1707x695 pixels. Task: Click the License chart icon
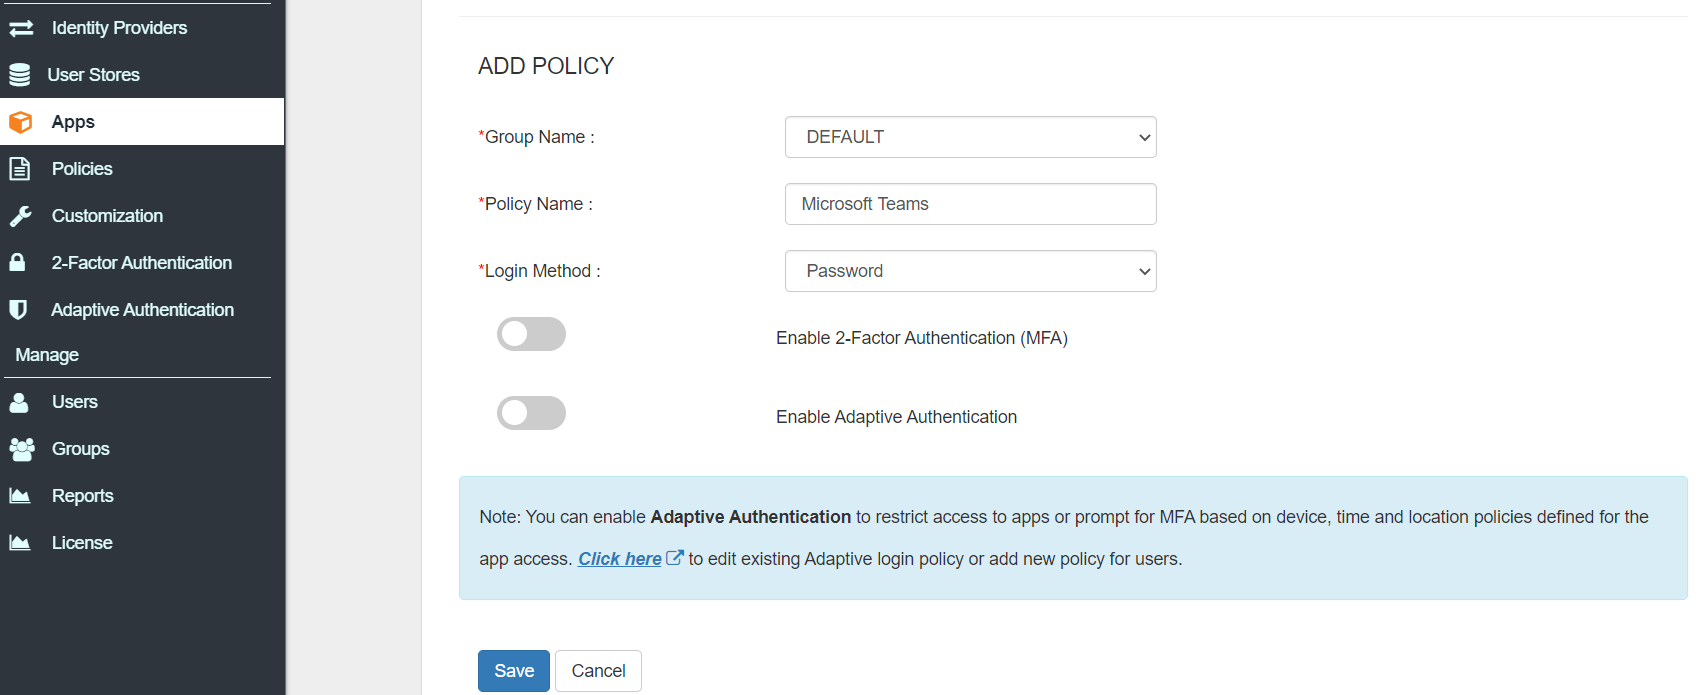click(20, 543)
